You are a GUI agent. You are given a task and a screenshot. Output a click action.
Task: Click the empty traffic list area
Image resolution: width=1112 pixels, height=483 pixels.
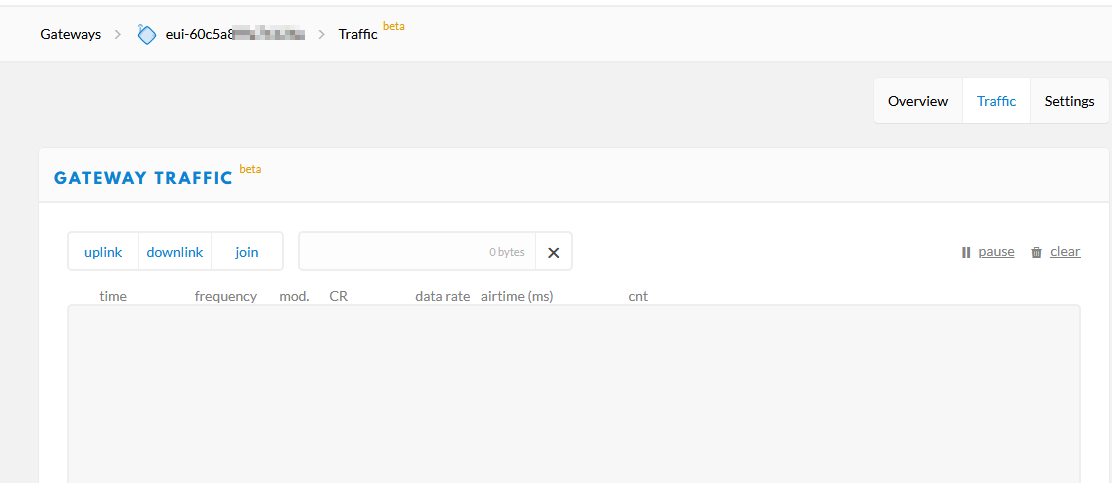point(574,394)
